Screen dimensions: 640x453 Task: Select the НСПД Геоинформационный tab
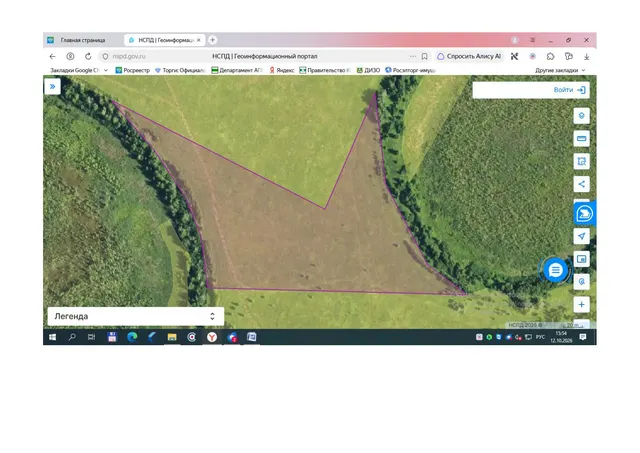tap(165, 40)
